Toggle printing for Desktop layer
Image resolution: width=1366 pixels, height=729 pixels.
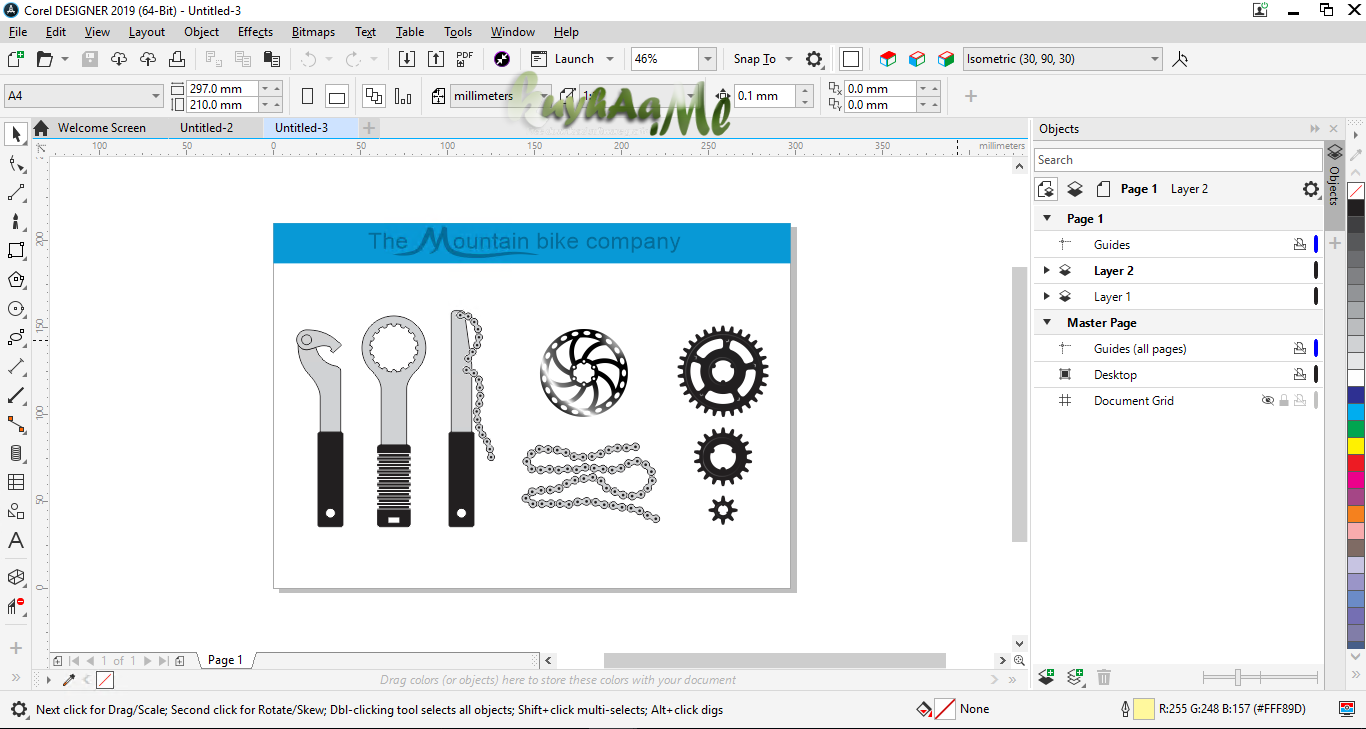[1300, 375]
